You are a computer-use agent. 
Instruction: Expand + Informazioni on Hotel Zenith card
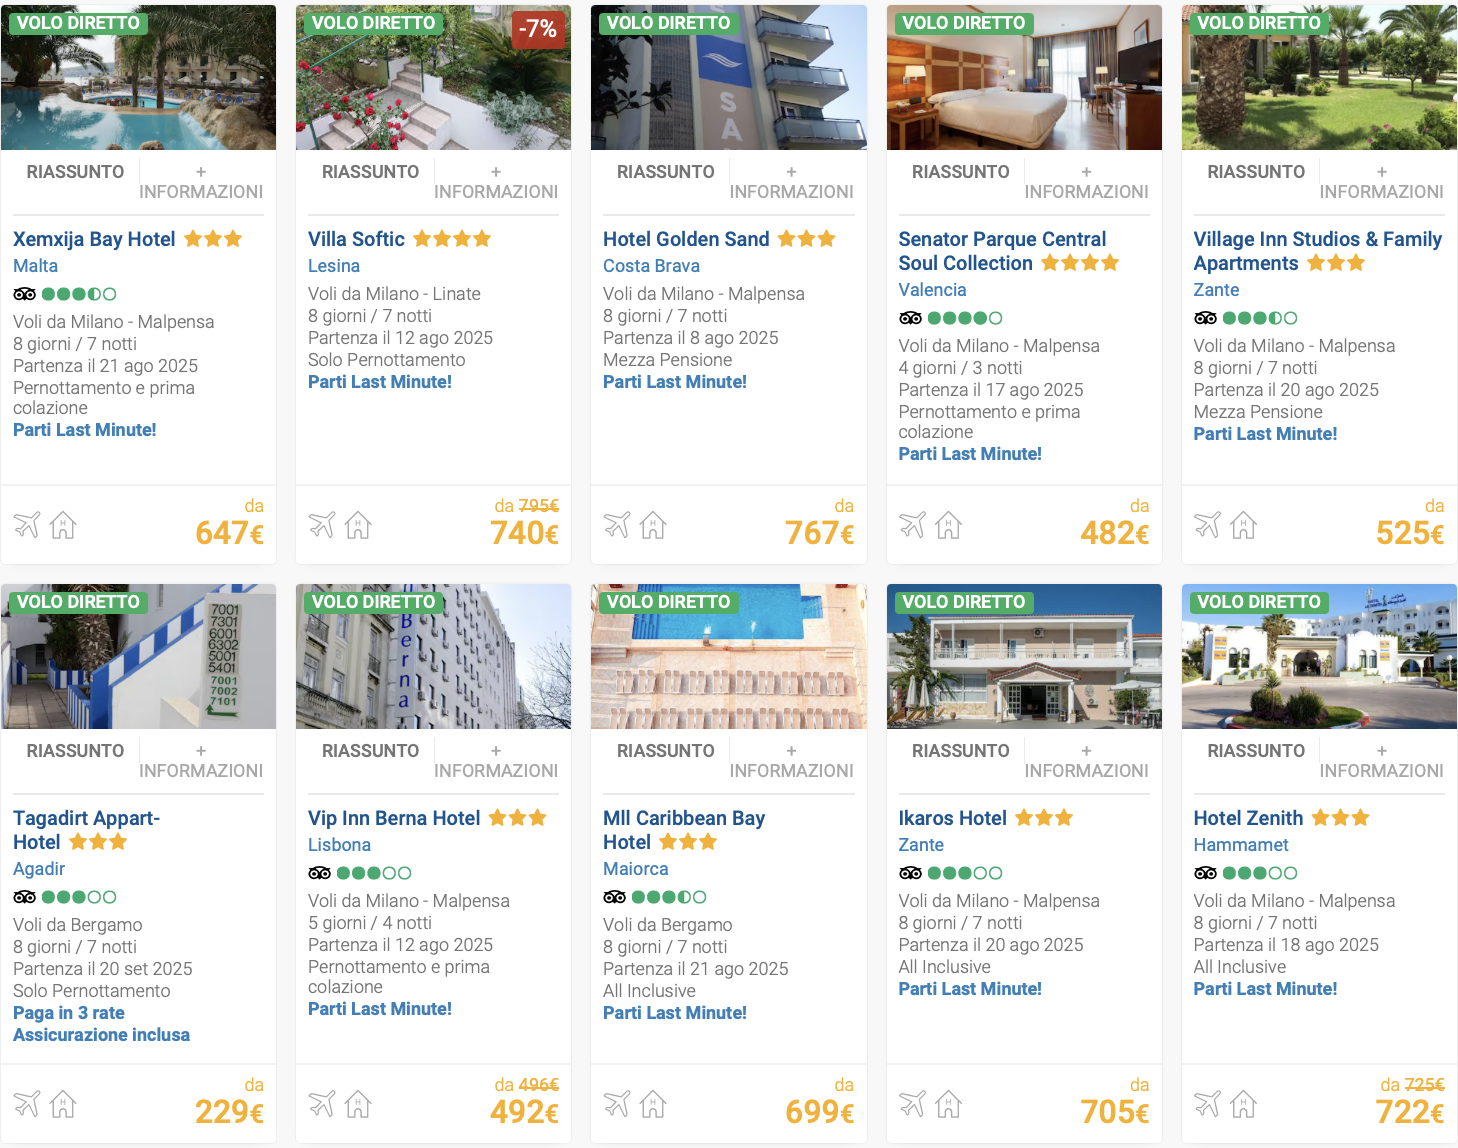(1381, 761)
